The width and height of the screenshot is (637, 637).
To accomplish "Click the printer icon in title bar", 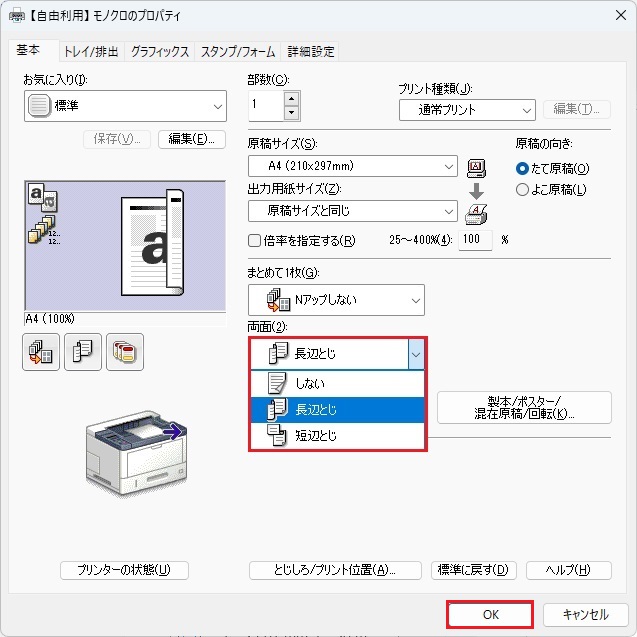I will click(x=17, y=16).
